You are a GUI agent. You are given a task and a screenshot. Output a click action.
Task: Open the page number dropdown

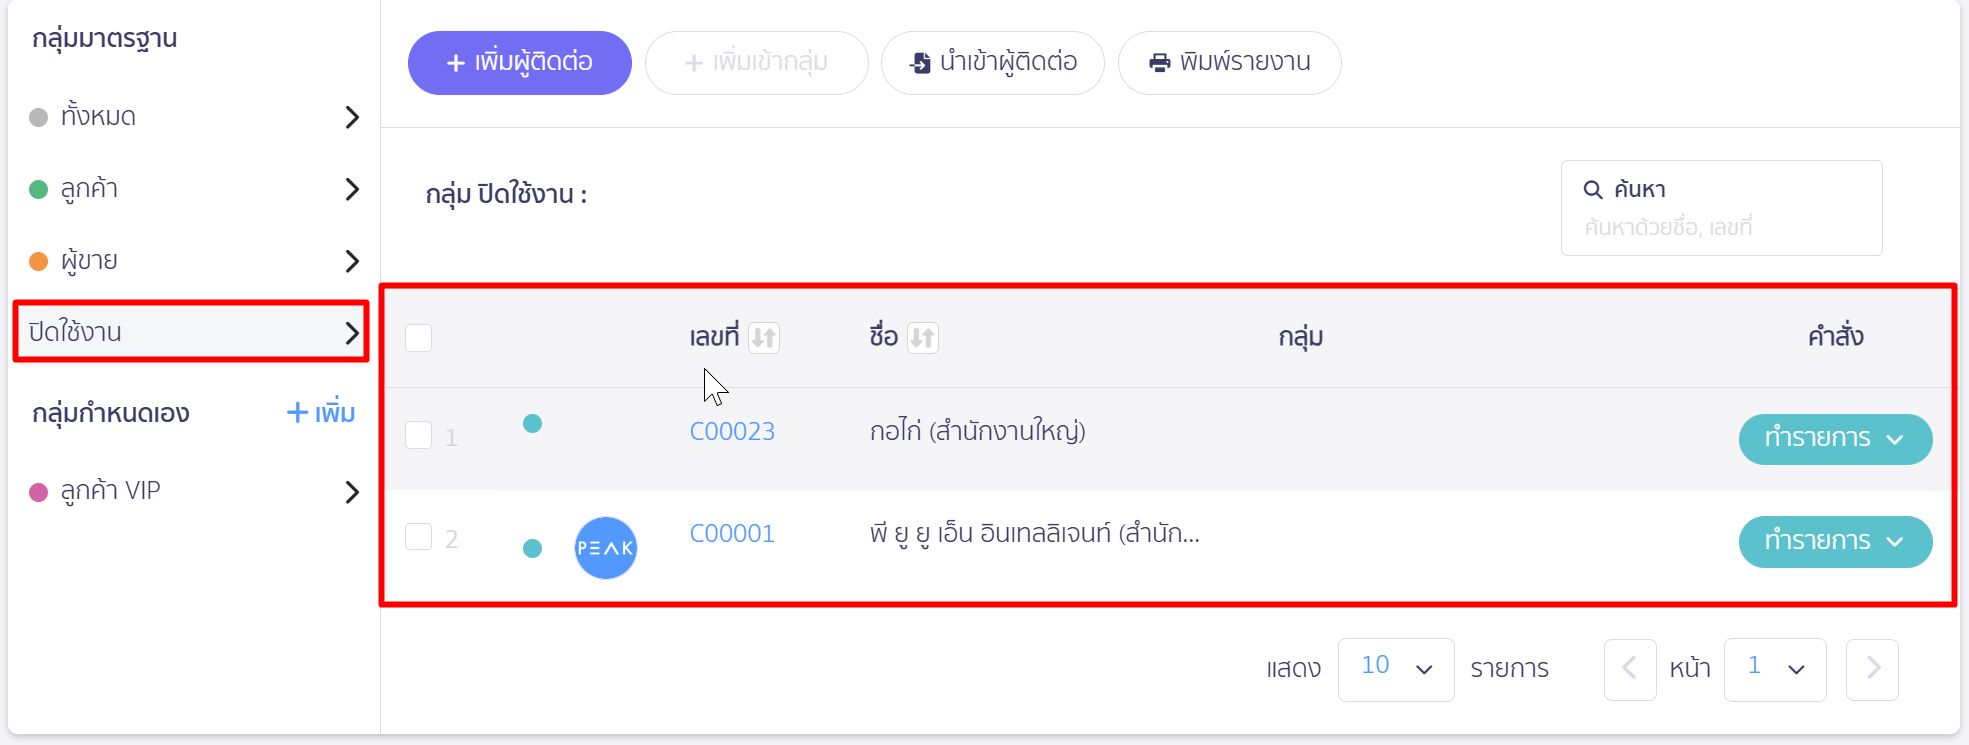click(1775, 669)
